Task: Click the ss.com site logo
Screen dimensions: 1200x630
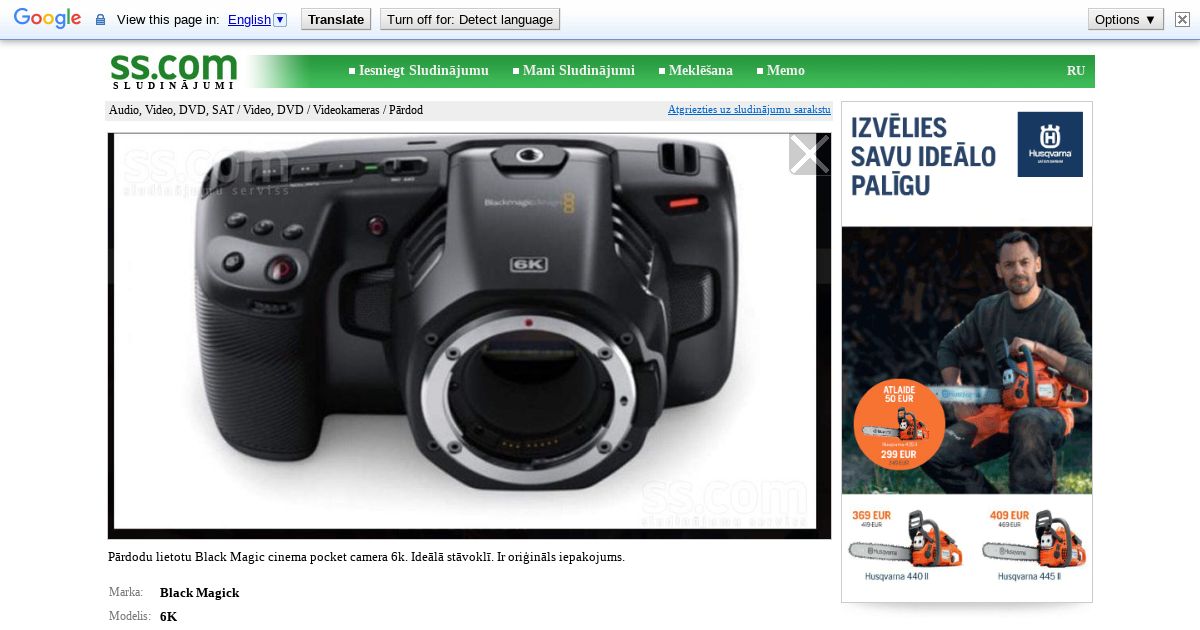Action: pyautogui.click(x=173, y=70)
